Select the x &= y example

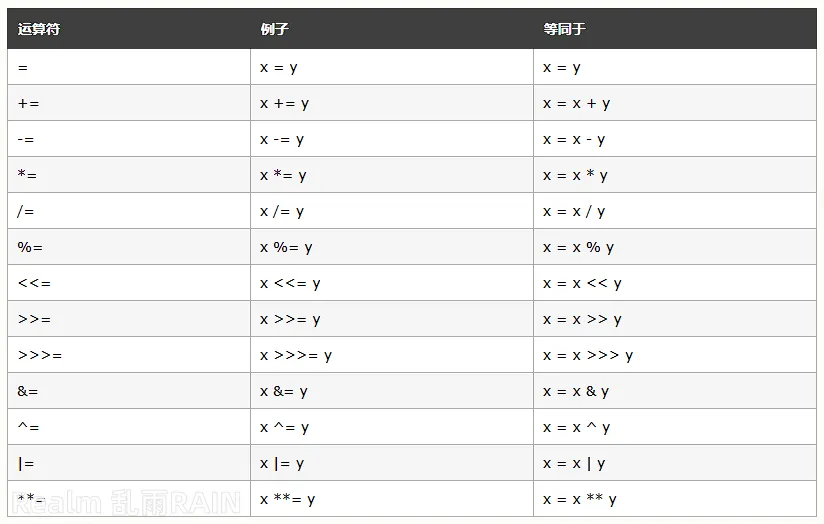tap(284, 391)
